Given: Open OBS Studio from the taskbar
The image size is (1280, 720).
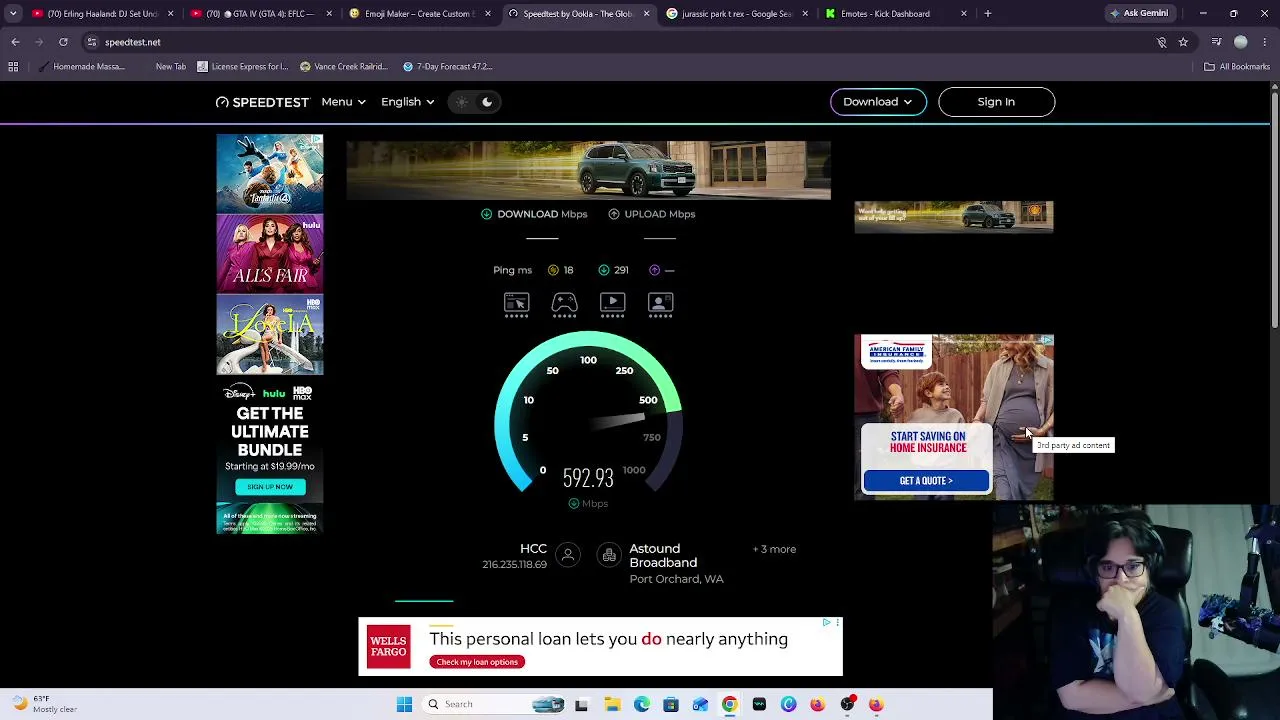Looking at the screenshot, I should point(847,705).
